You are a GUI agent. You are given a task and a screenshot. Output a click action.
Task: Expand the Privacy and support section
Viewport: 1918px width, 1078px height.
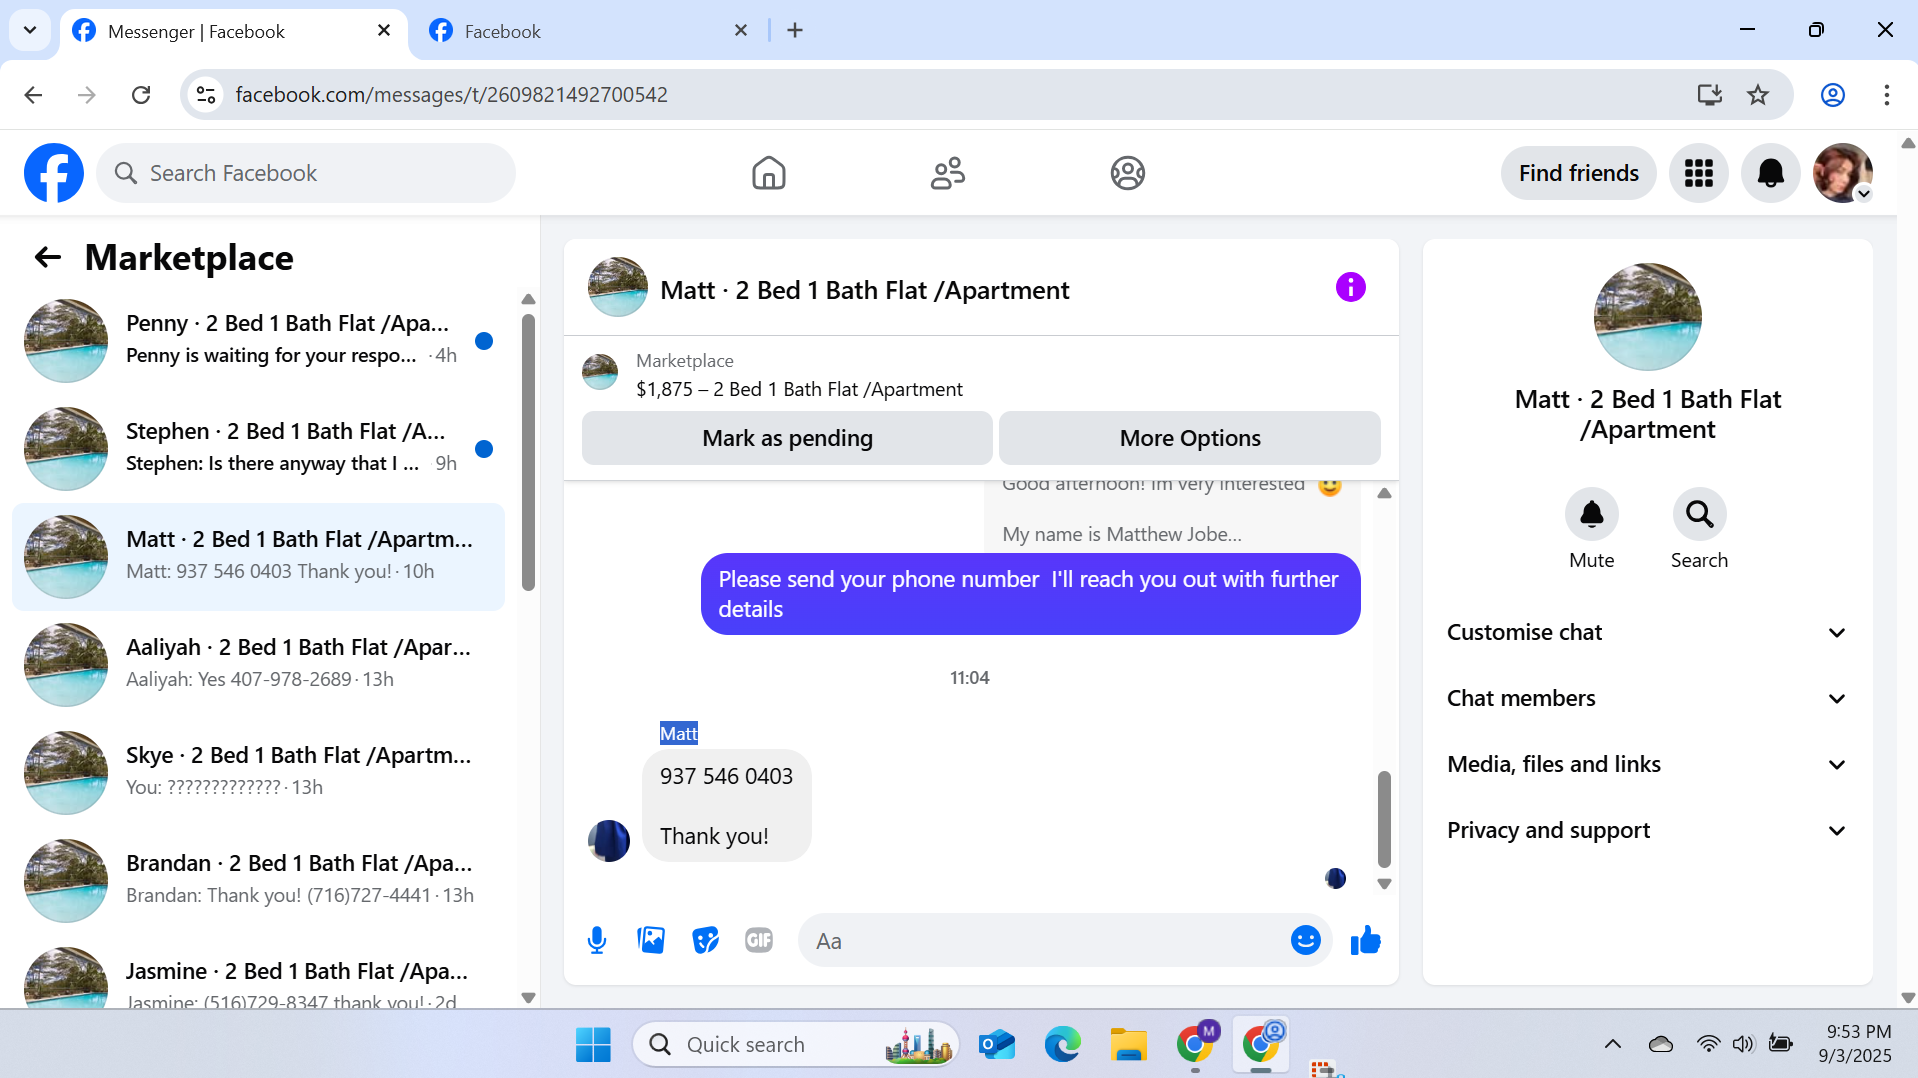coord(1647,831)
